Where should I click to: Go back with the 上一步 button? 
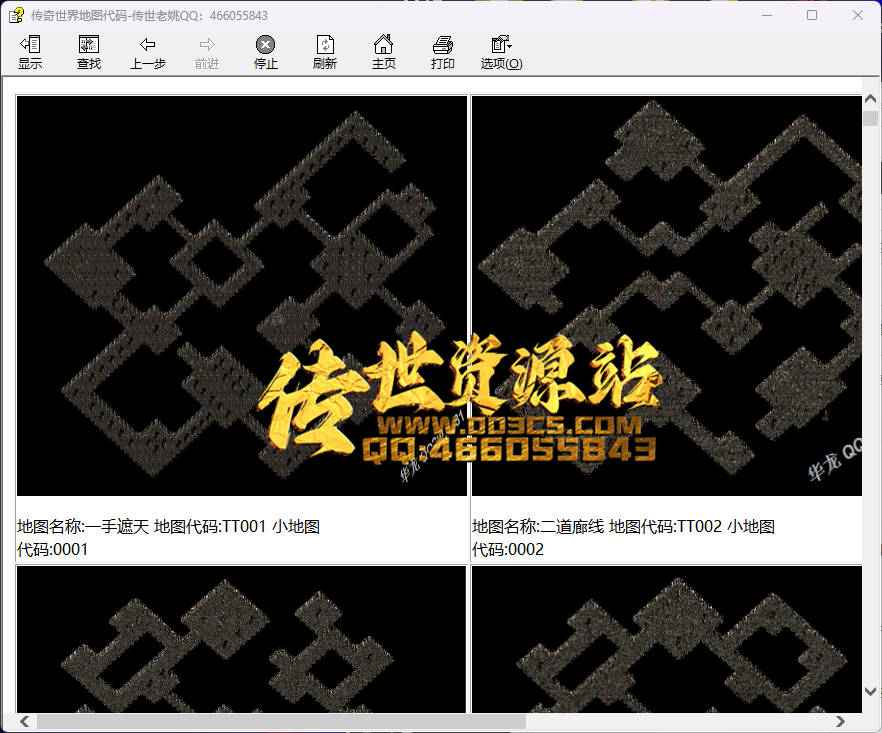148,52
